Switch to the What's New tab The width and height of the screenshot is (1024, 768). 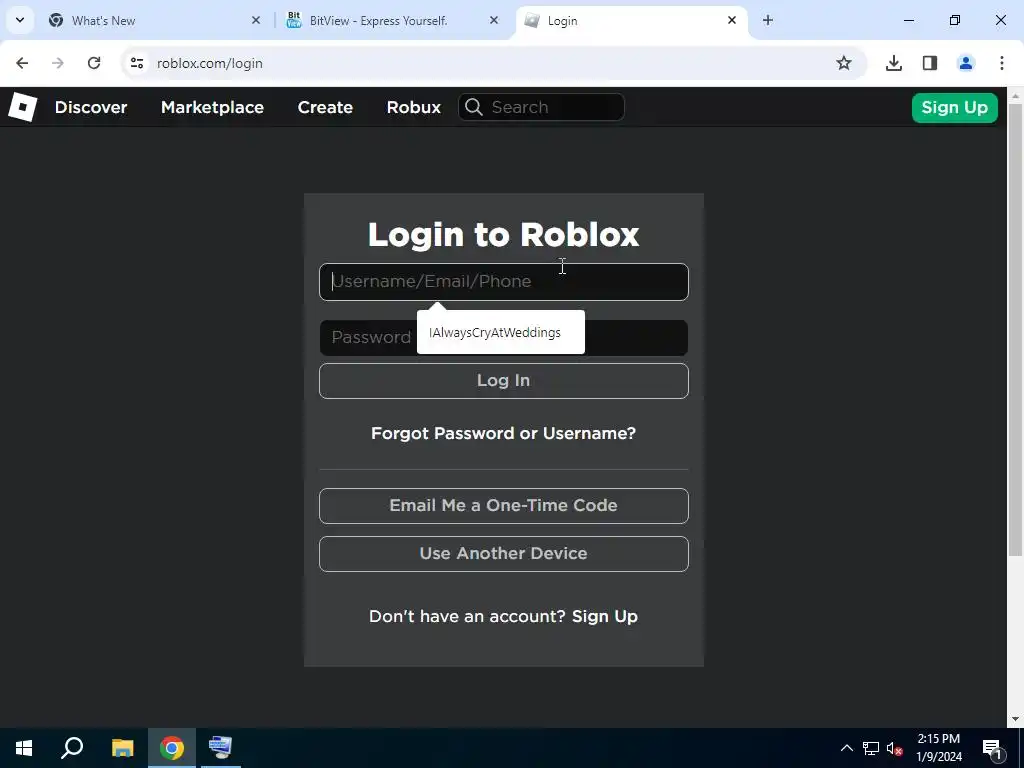coord(156,20)
